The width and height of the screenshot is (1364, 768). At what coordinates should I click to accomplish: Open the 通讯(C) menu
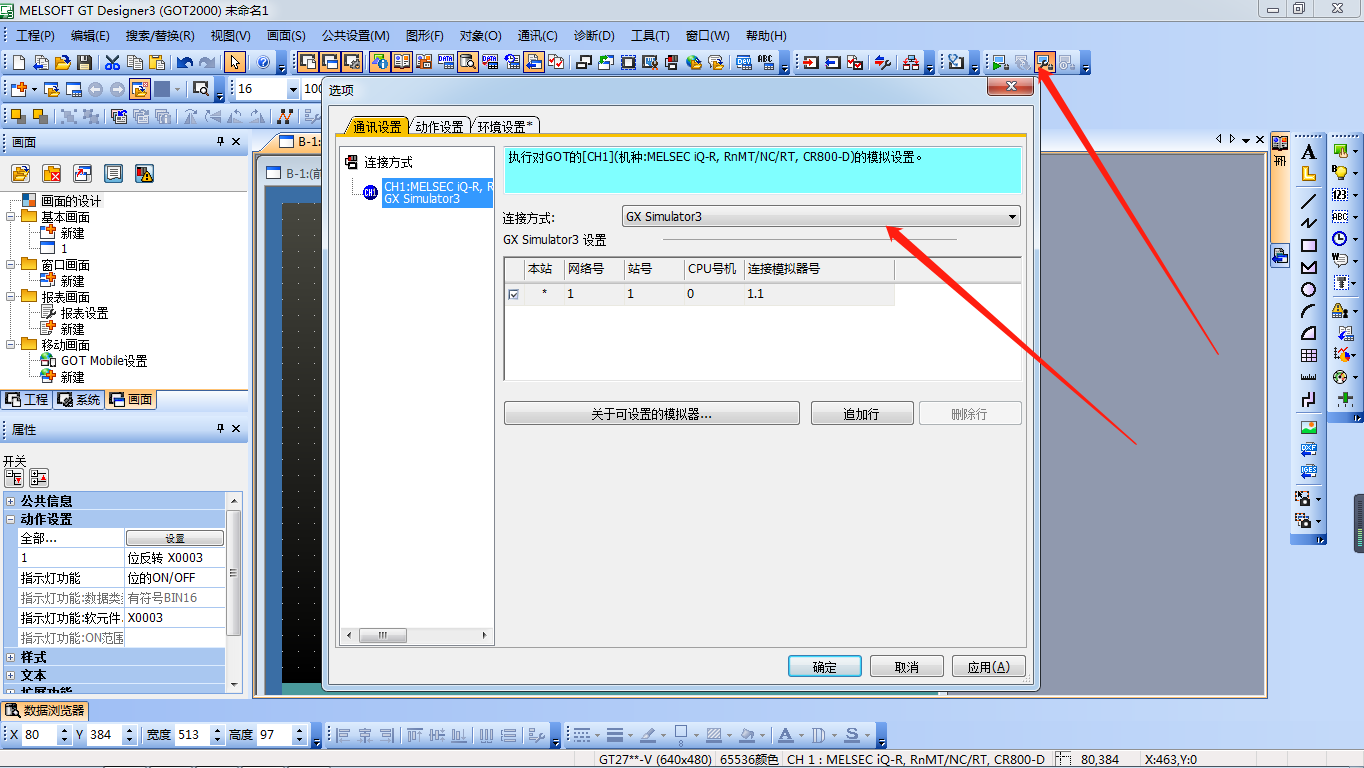[538, 35]
